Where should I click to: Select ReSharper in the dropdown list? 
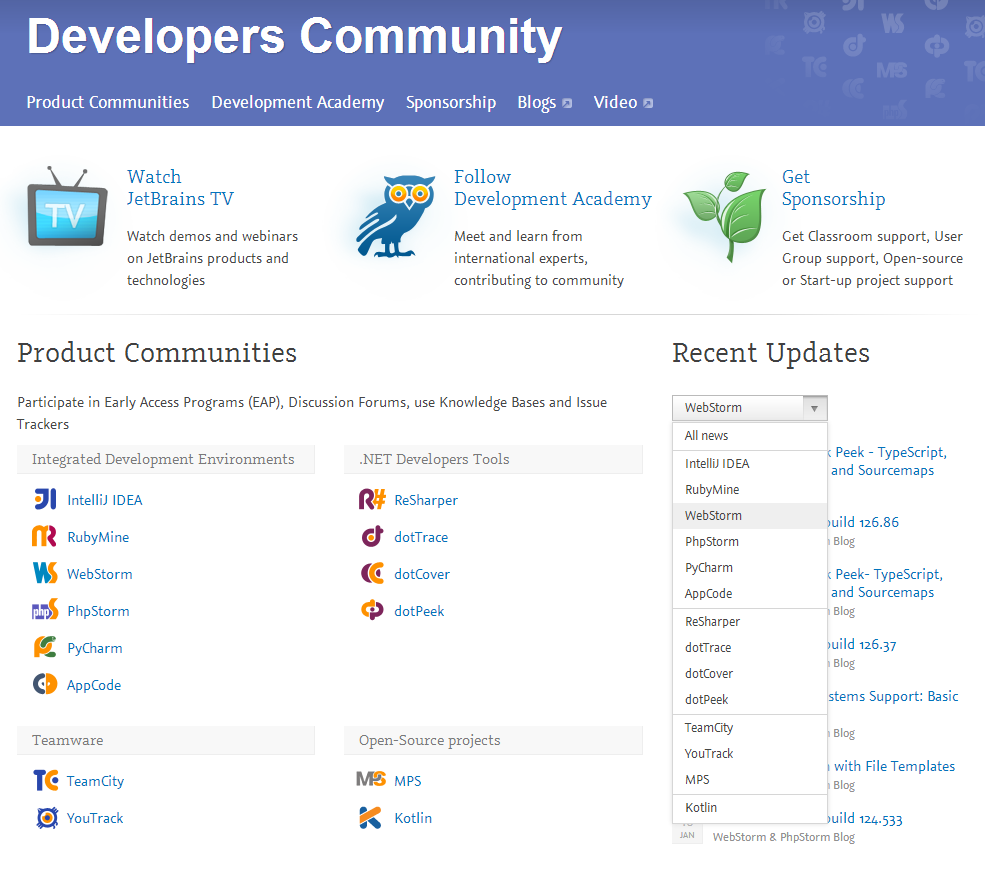(749, 622)
